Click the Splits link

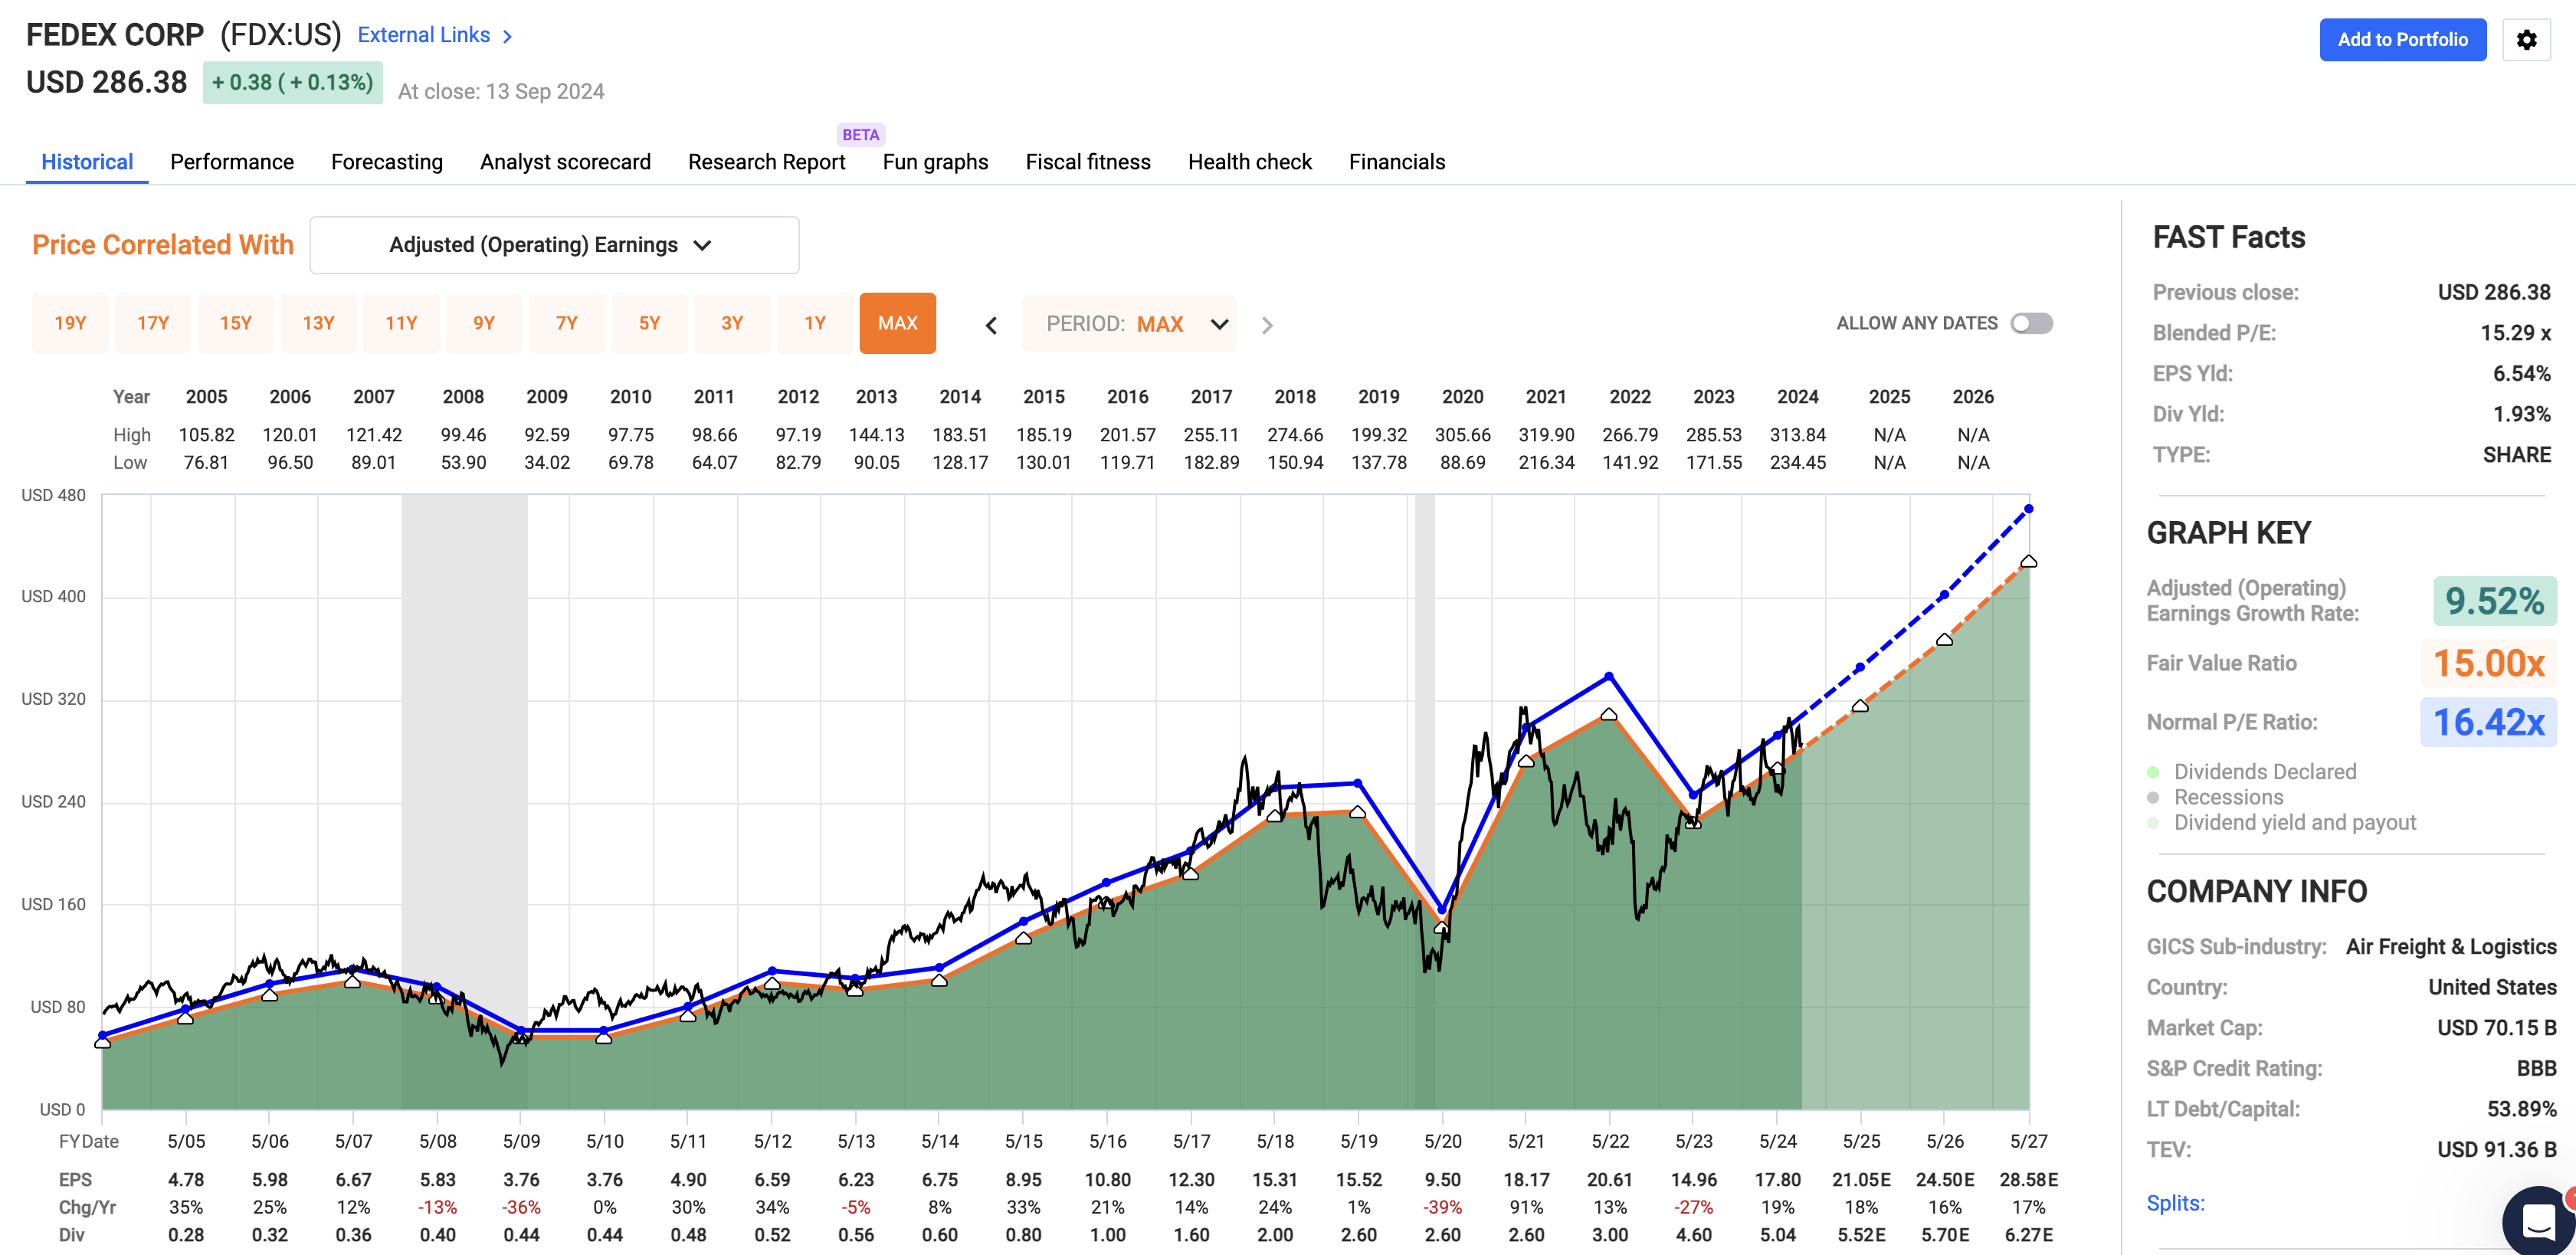pos(2175,1203)
